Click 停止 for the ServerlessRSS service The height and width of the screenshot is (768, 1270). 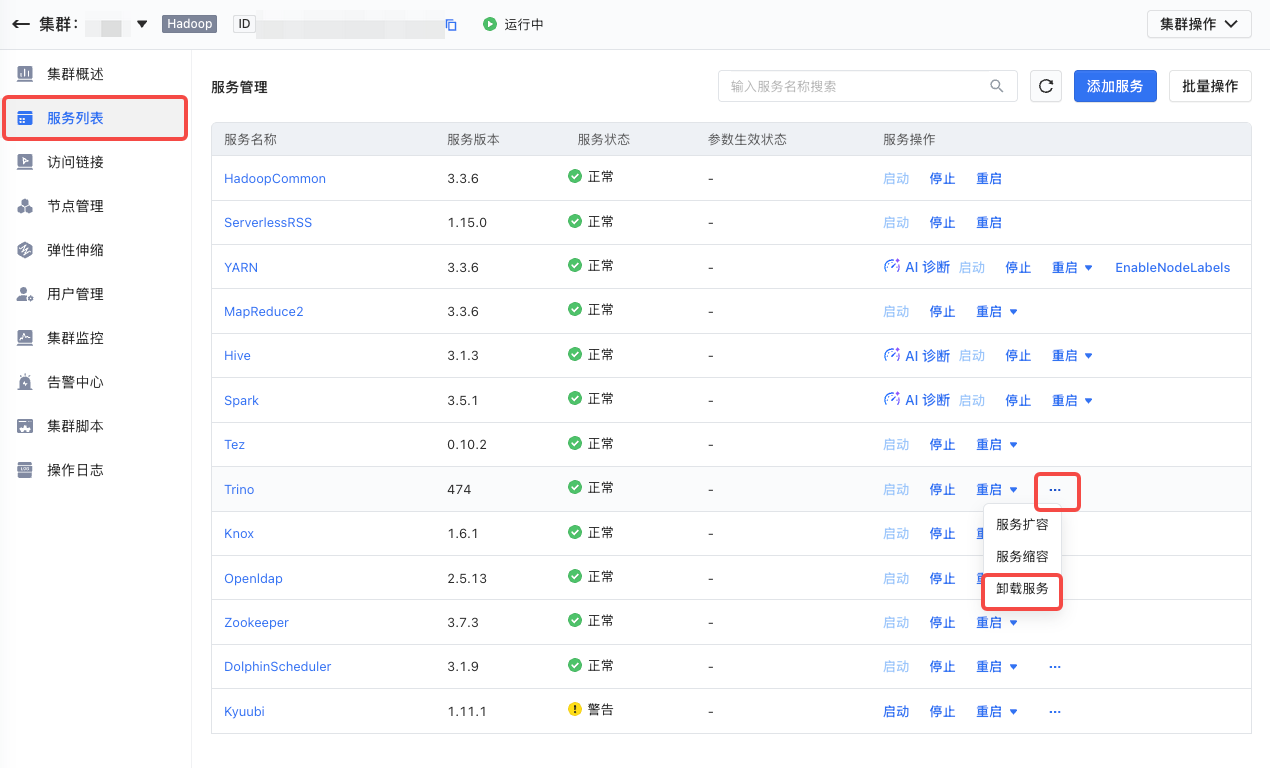pos(942,223)
